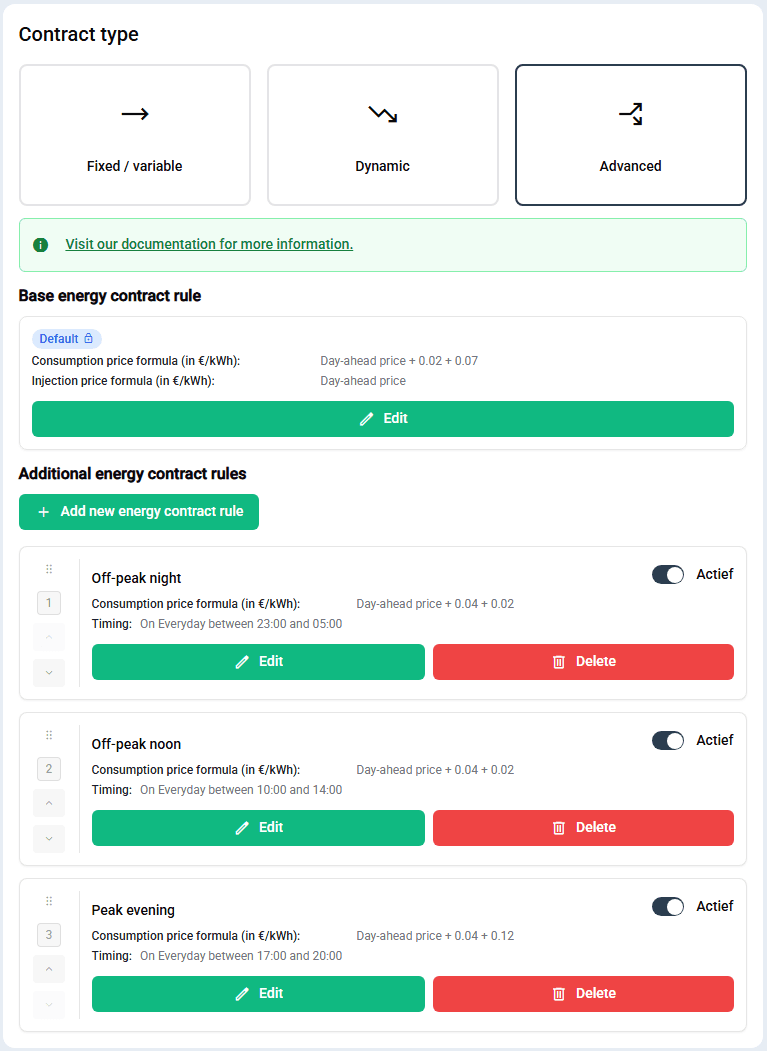Disable the Off-peak night rule toggle
The width and height of the screenshot is (767, 1051).
pyautogui.click(x=668, y=574)
